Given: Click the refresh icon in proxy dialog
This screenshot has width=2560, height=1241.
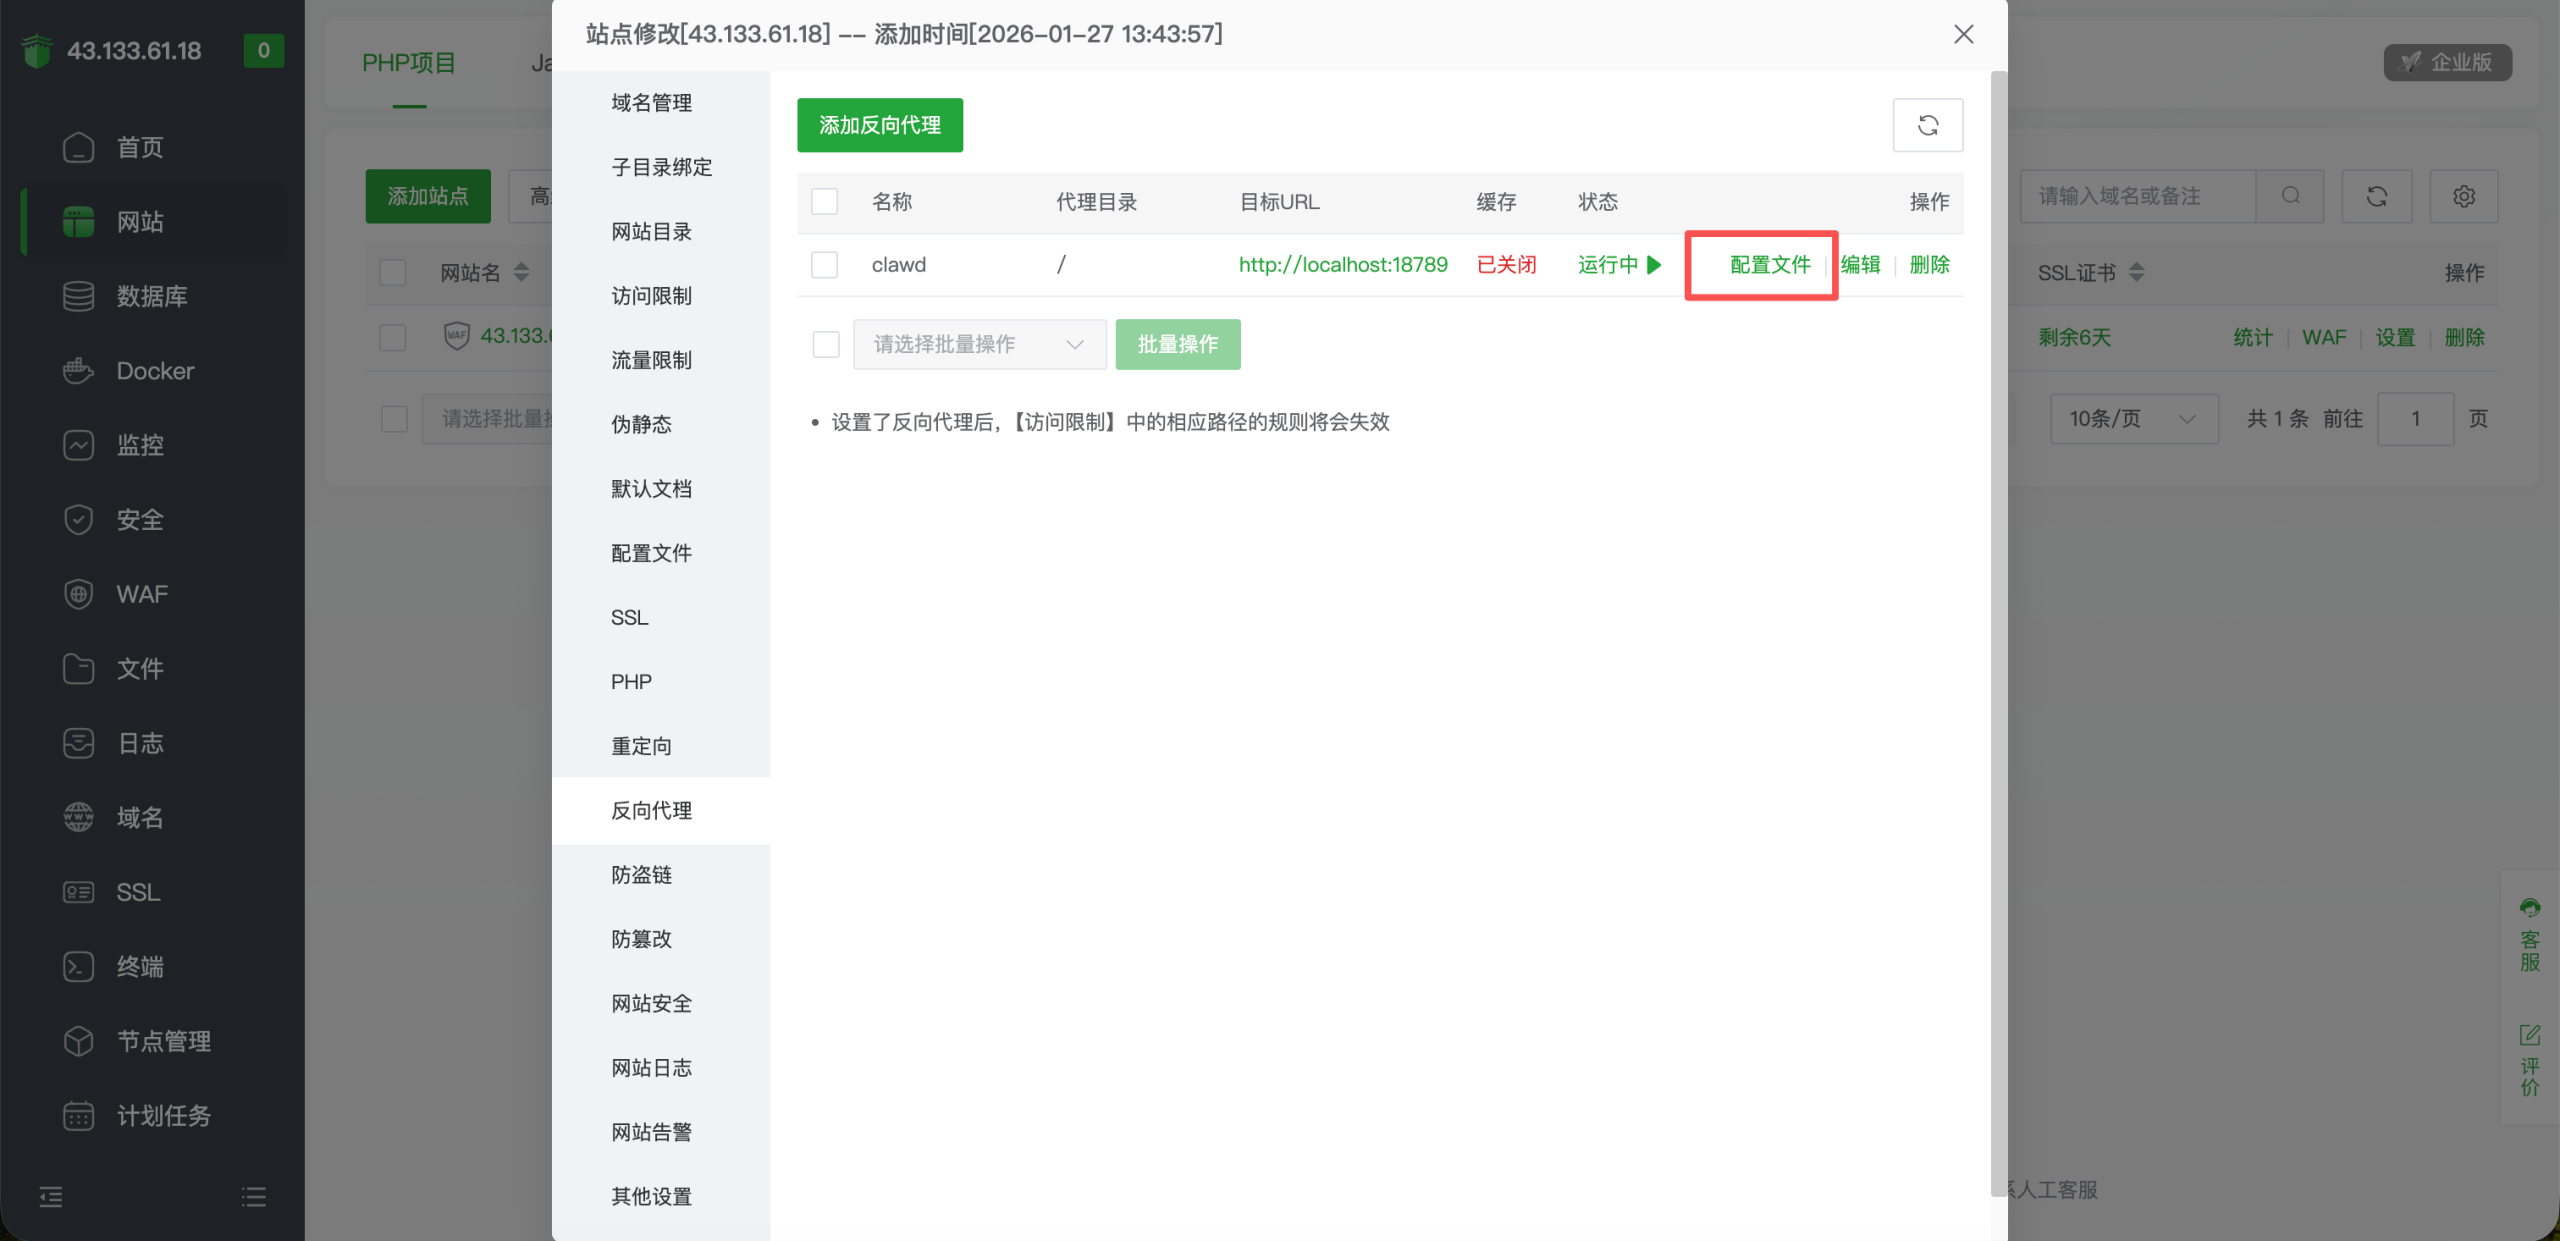Looking at the screenshot, I should (x=1927, y=125).
